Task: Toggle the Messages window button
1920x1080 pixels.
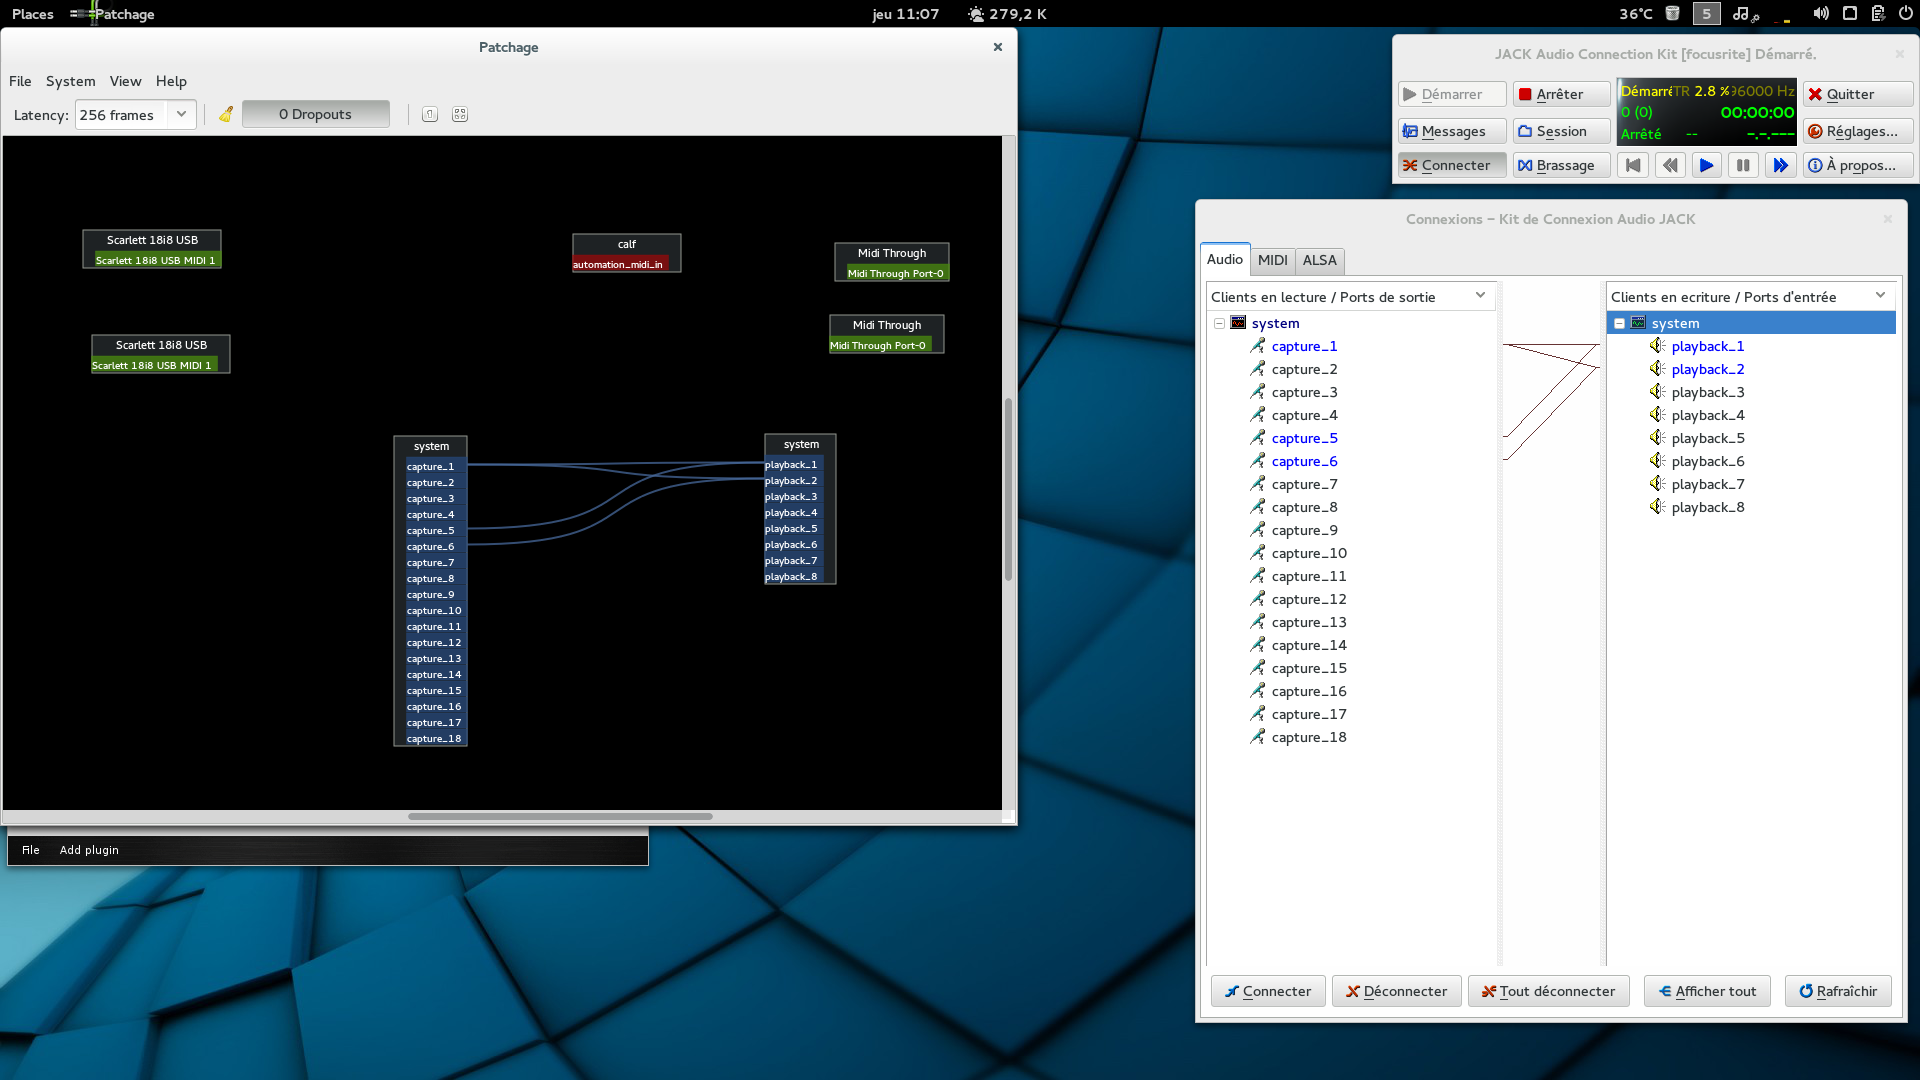Action: 1452,131
